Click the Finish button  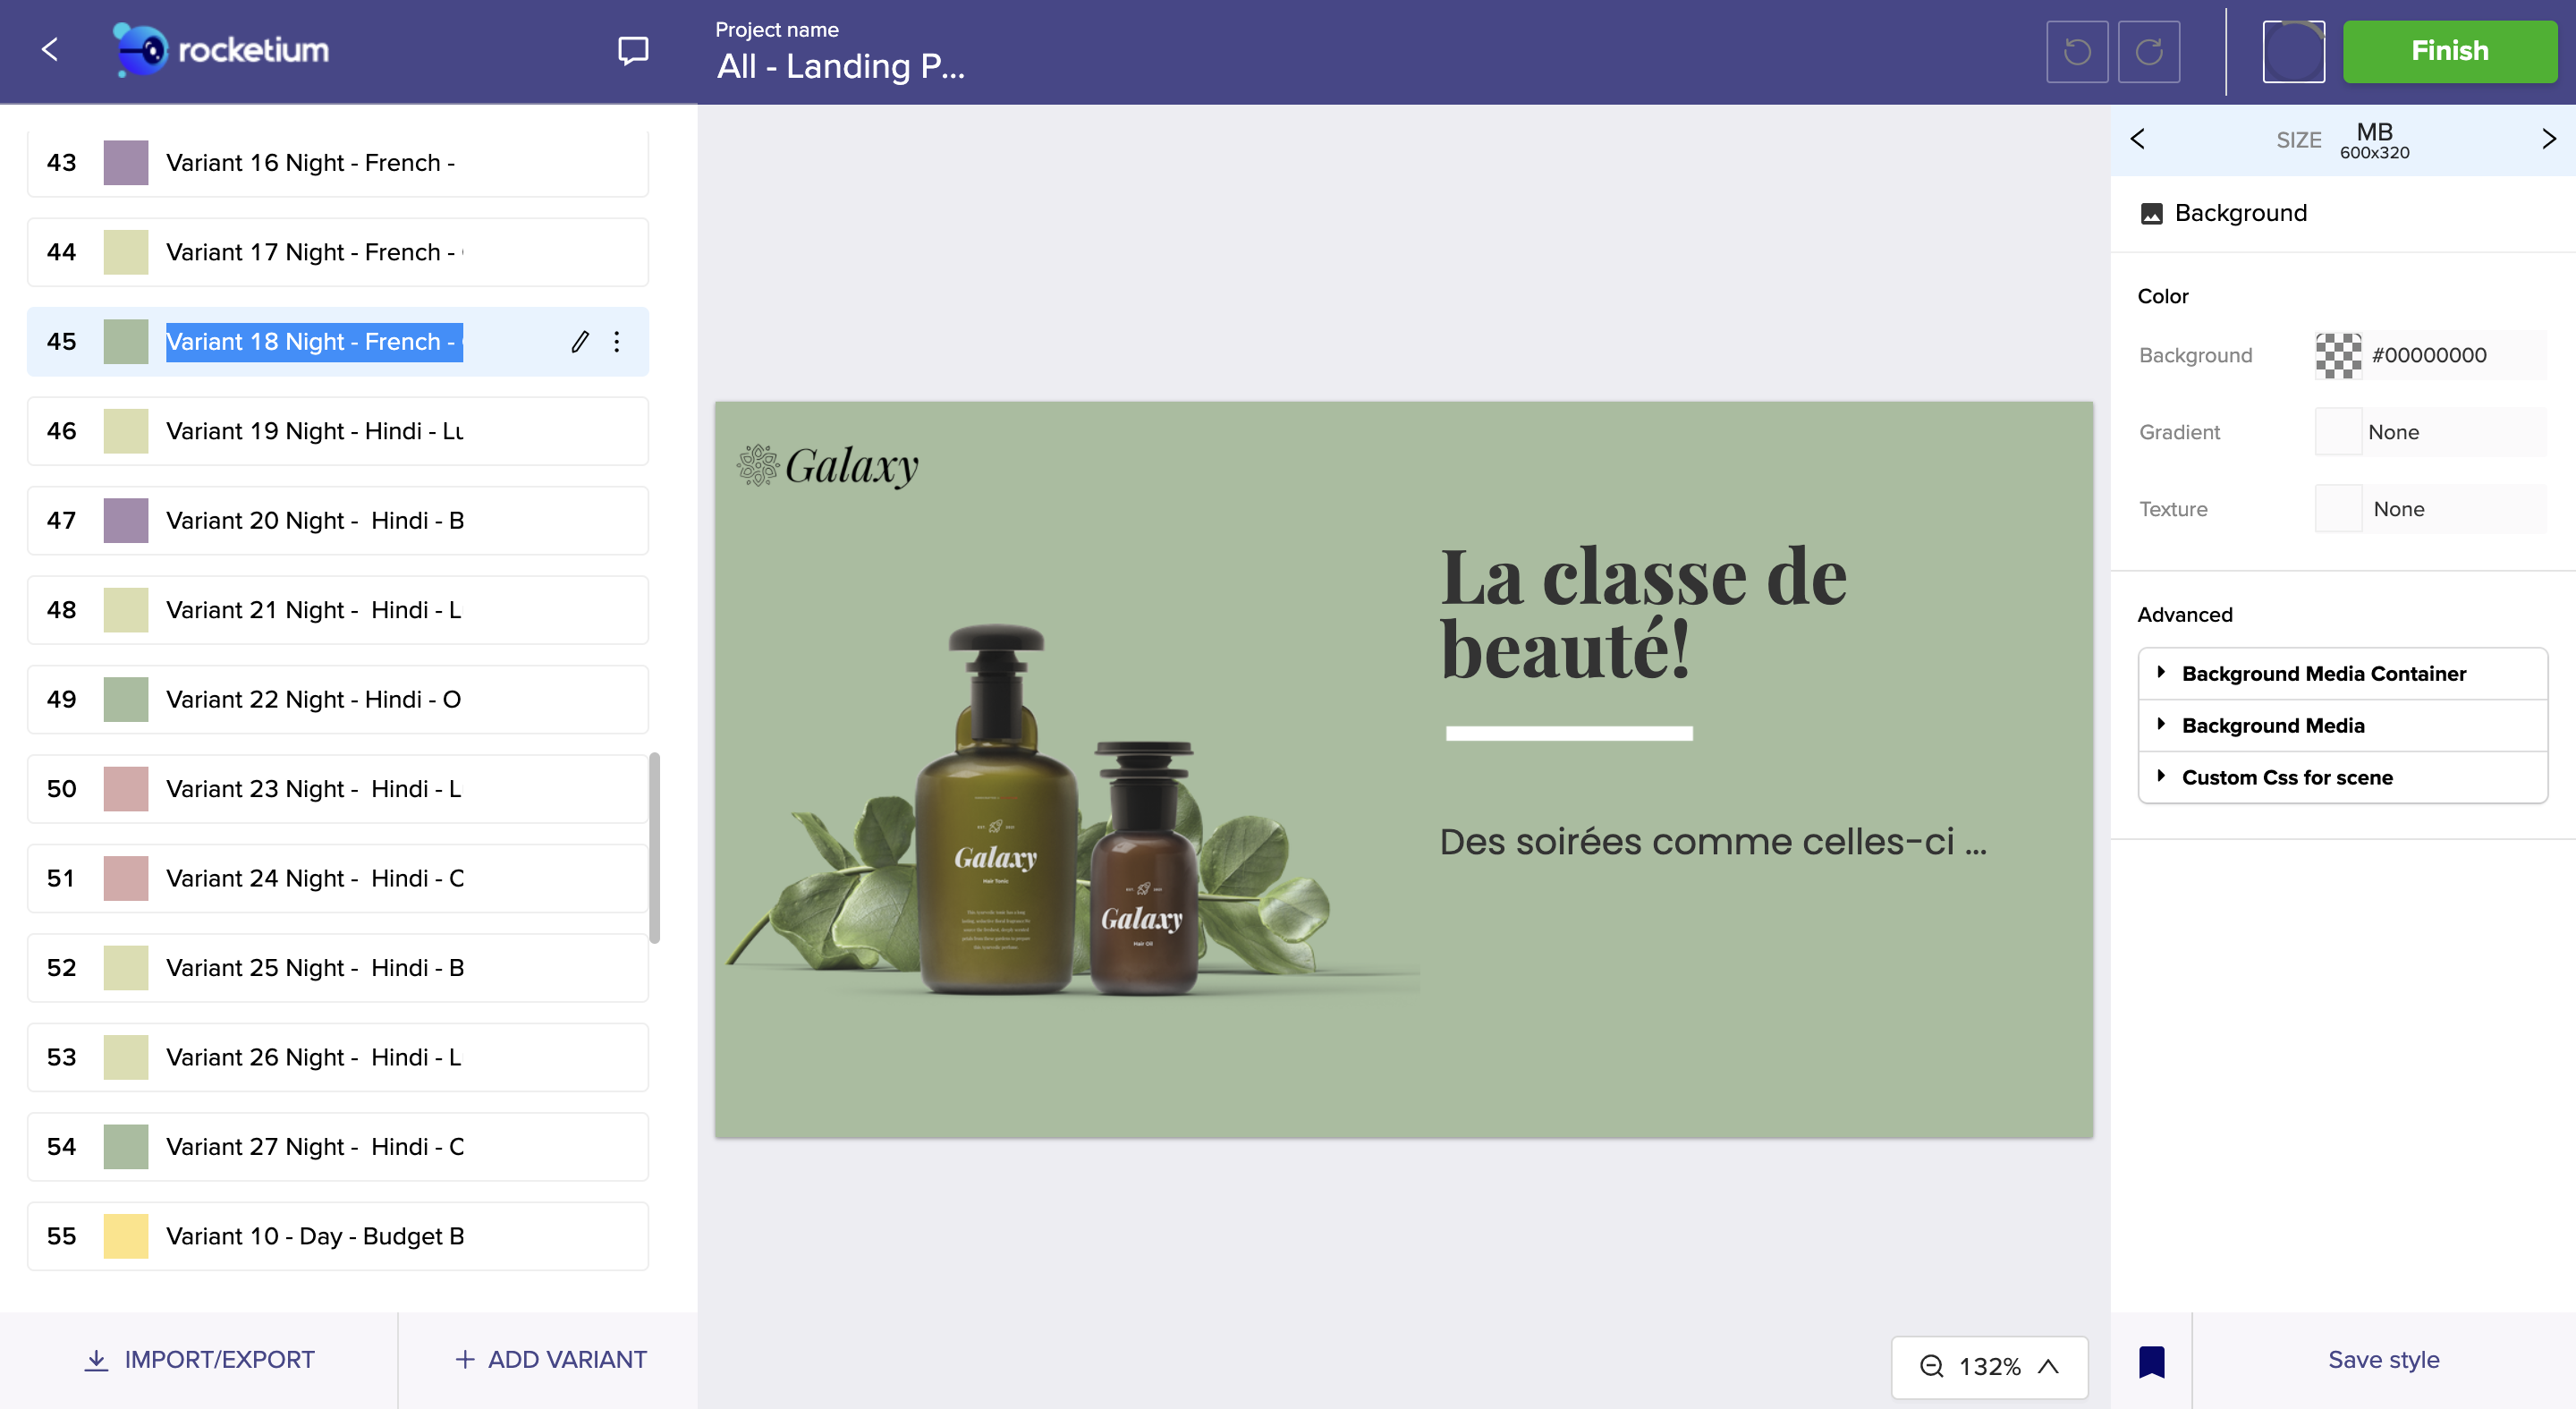coord(2449,51)
